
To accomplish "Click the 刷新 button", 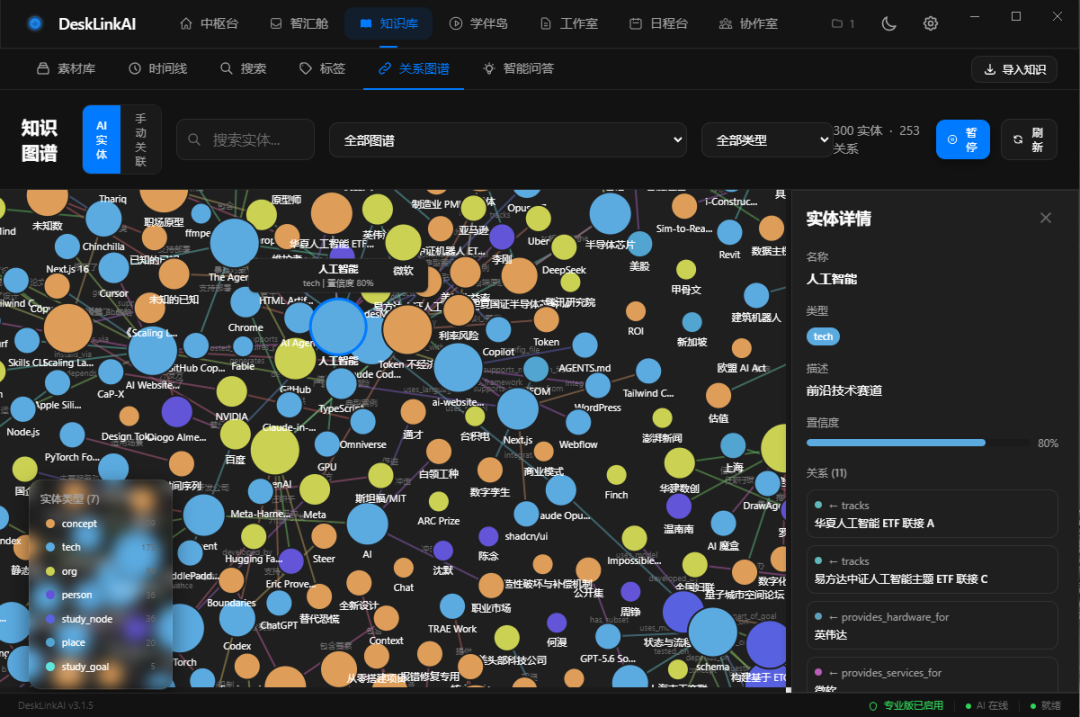I will click(1029, 139).
